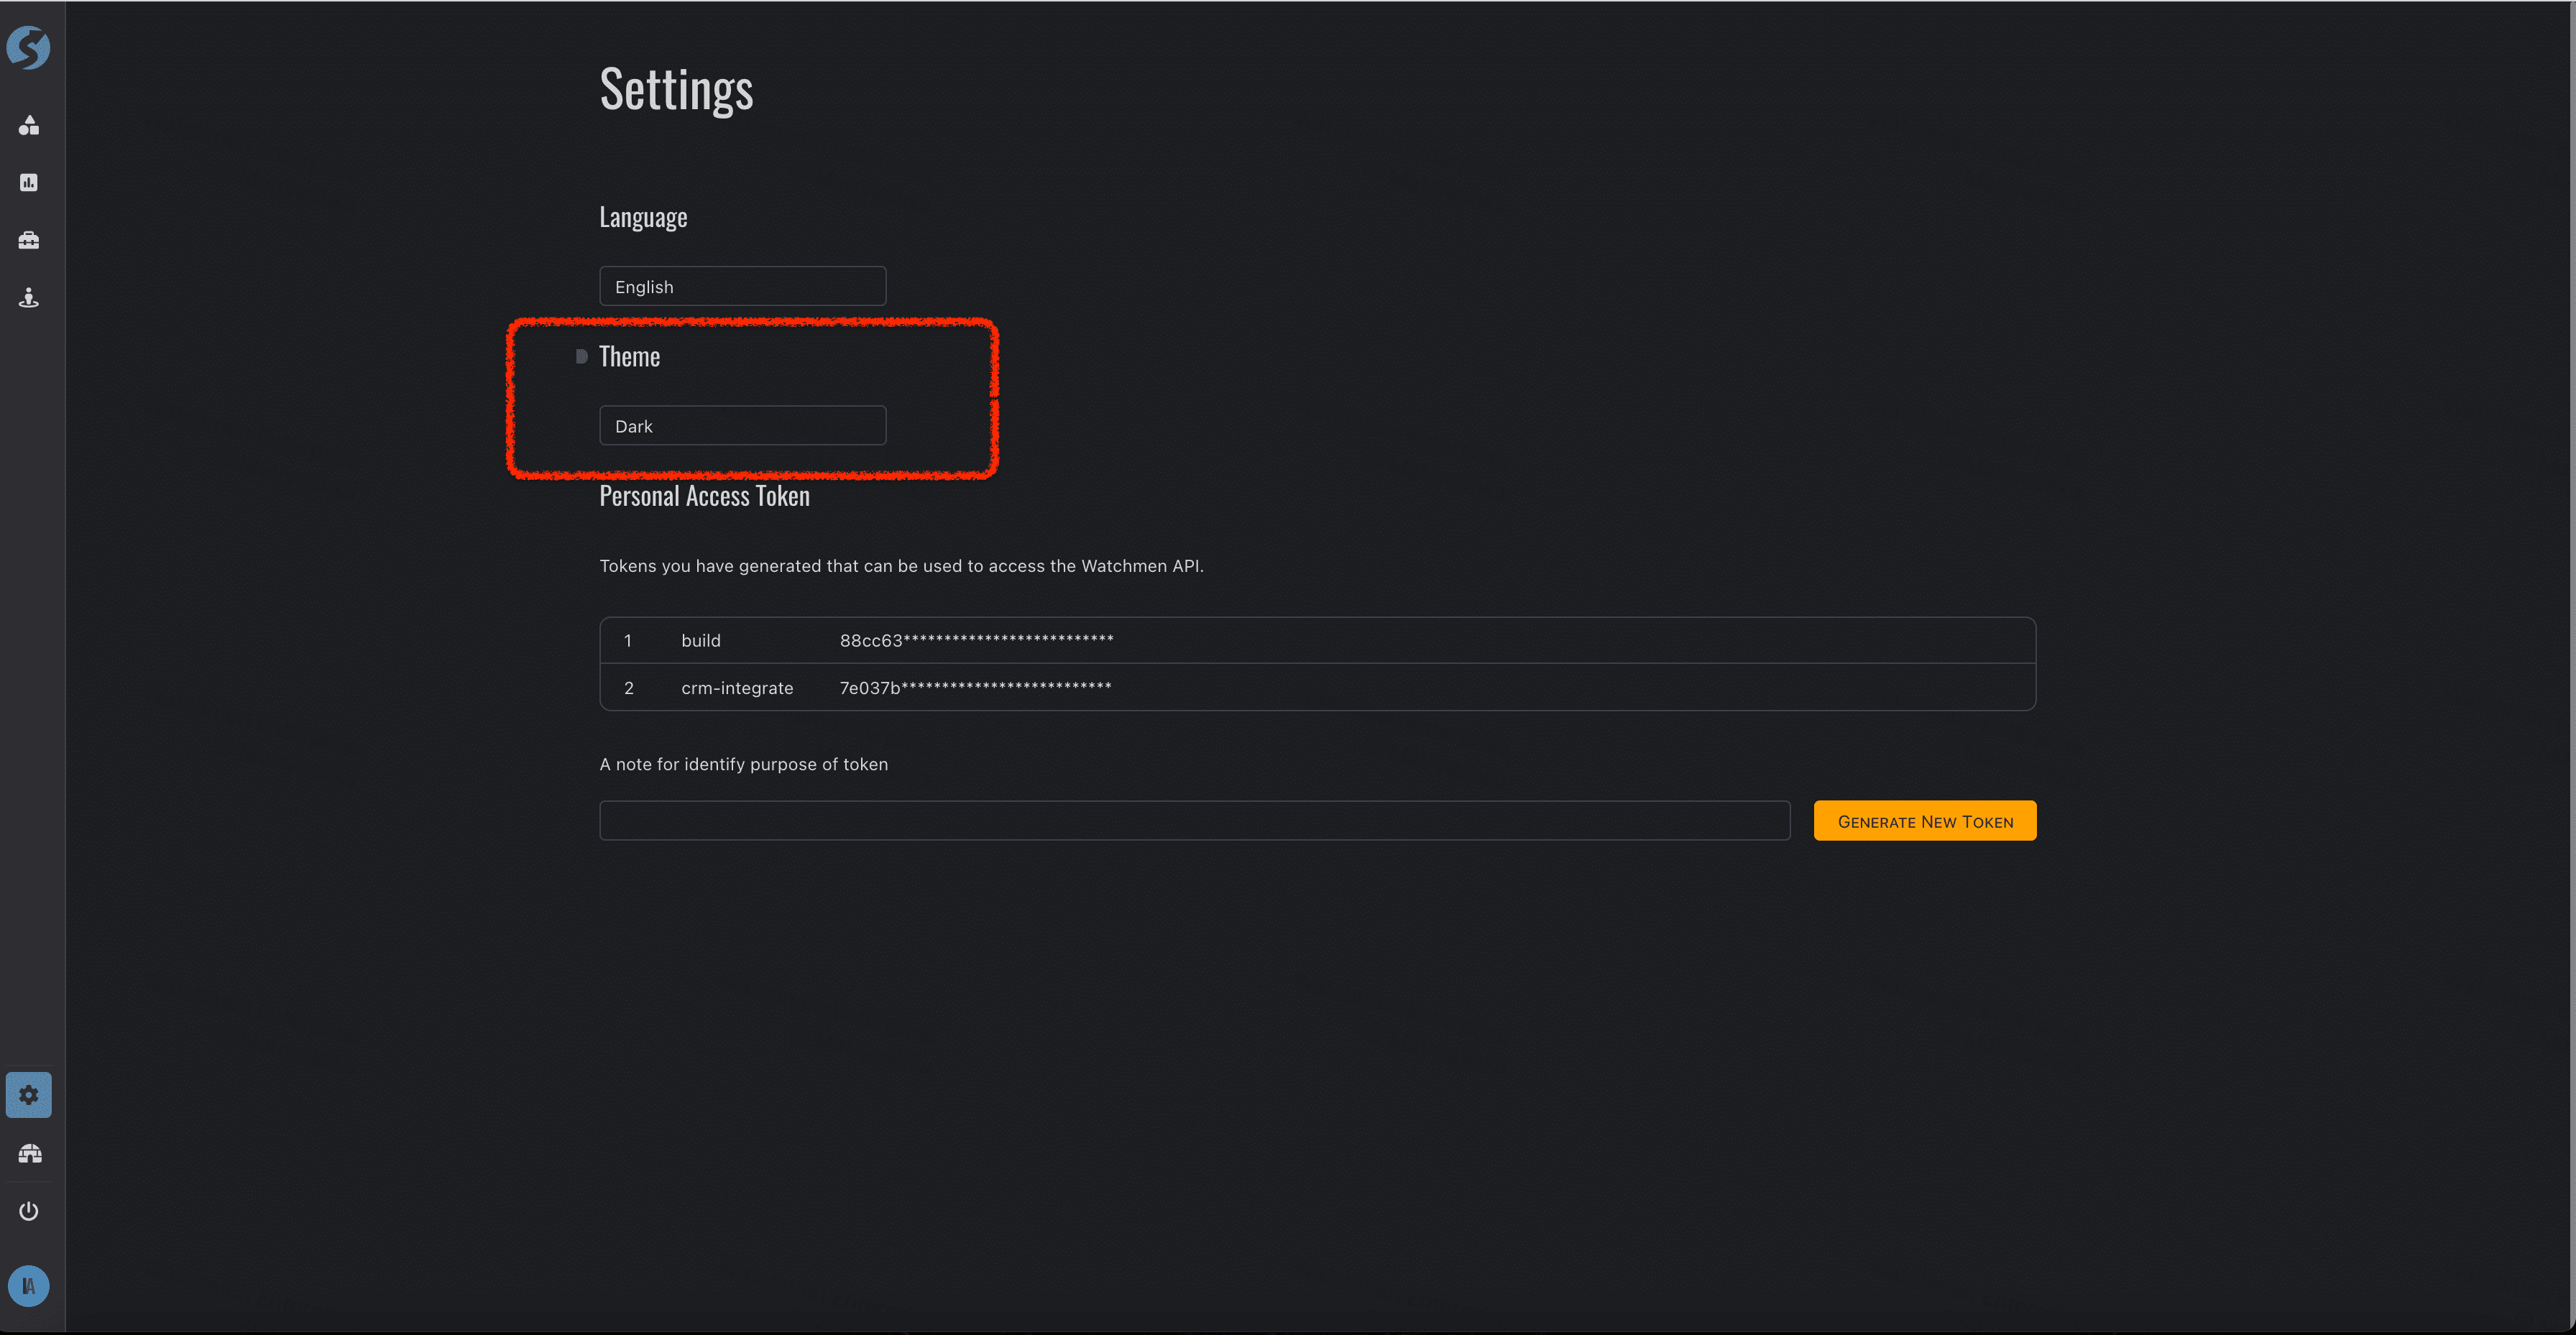
Task: Select the crm-integrate token row
Action: (x=1317, y=688)
